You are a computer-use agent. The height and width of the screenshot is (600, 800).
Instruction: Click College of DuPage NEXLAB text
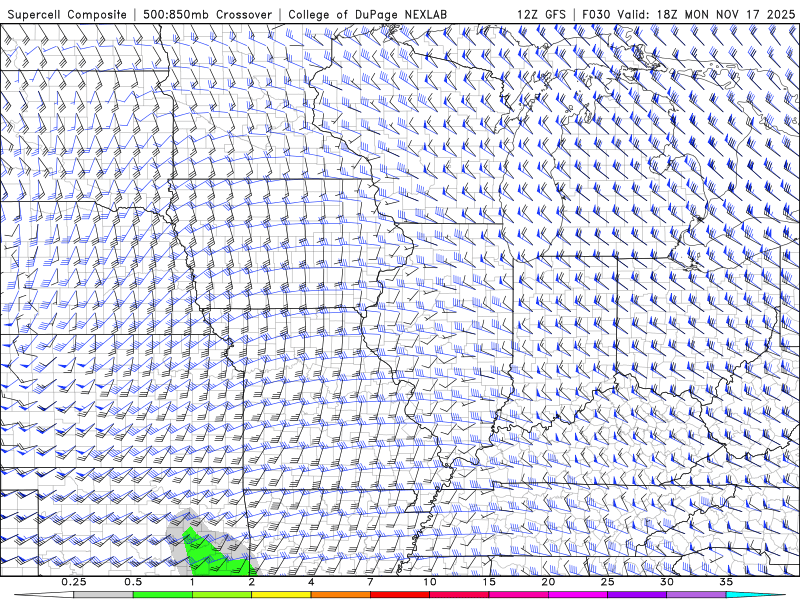pyautogui.click(x=367, y=14)
